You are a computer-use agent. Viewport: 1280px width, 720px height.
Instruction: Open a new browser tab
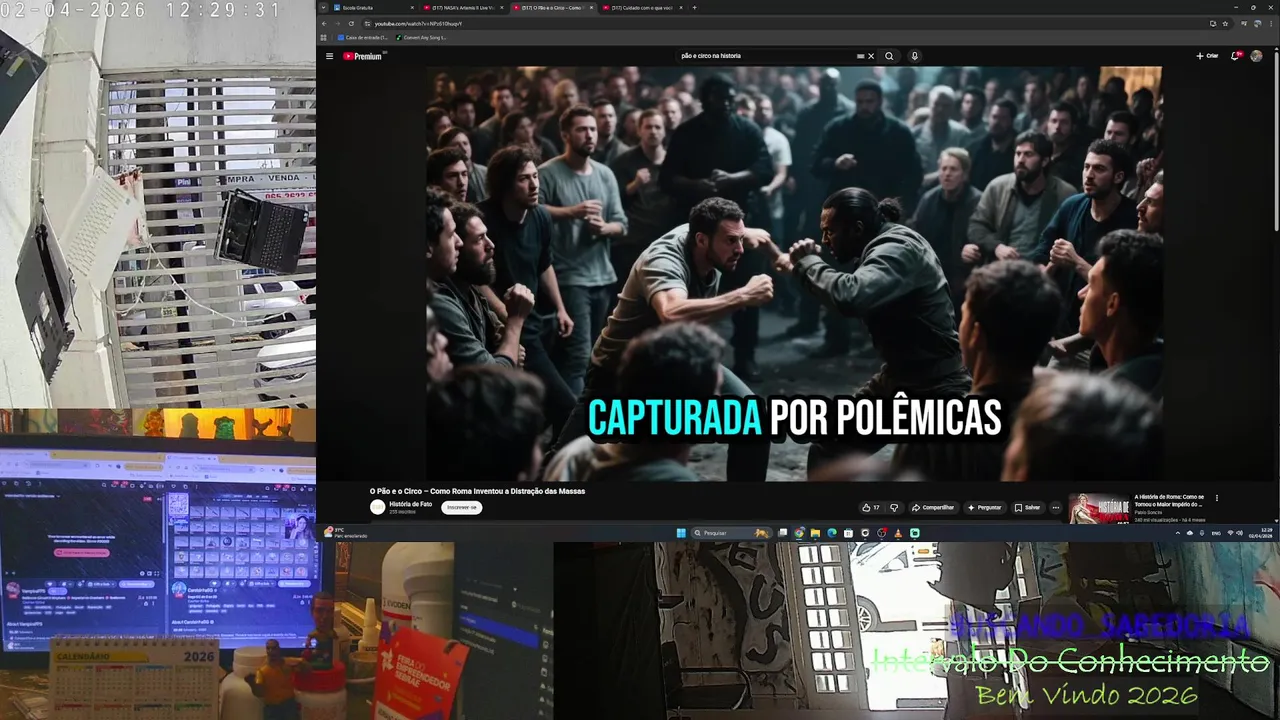[695, 7]
